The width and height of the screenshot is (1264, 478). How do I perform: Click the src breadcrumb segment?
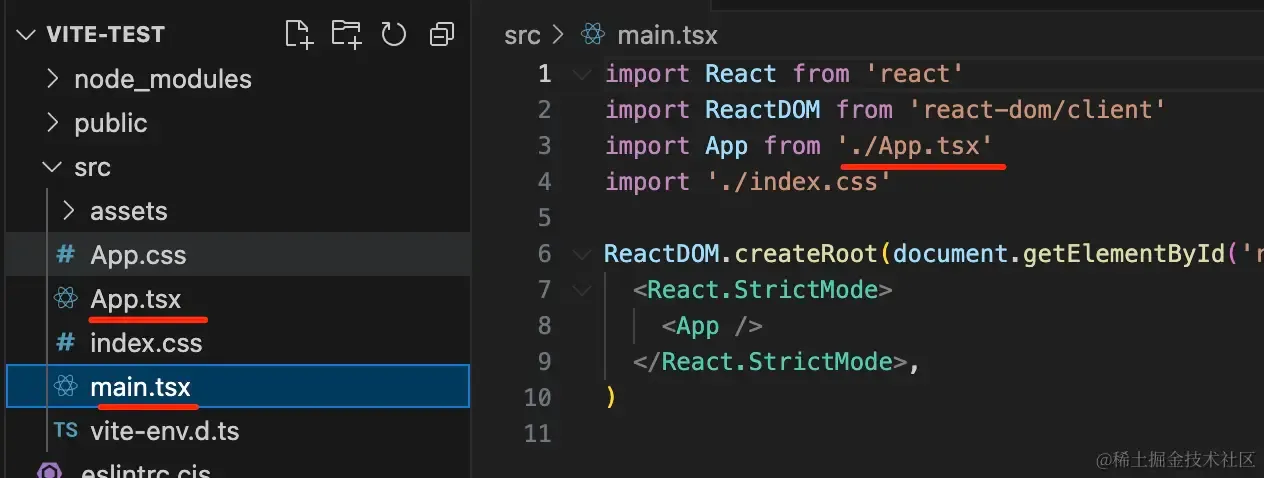(x=522, y=36)
